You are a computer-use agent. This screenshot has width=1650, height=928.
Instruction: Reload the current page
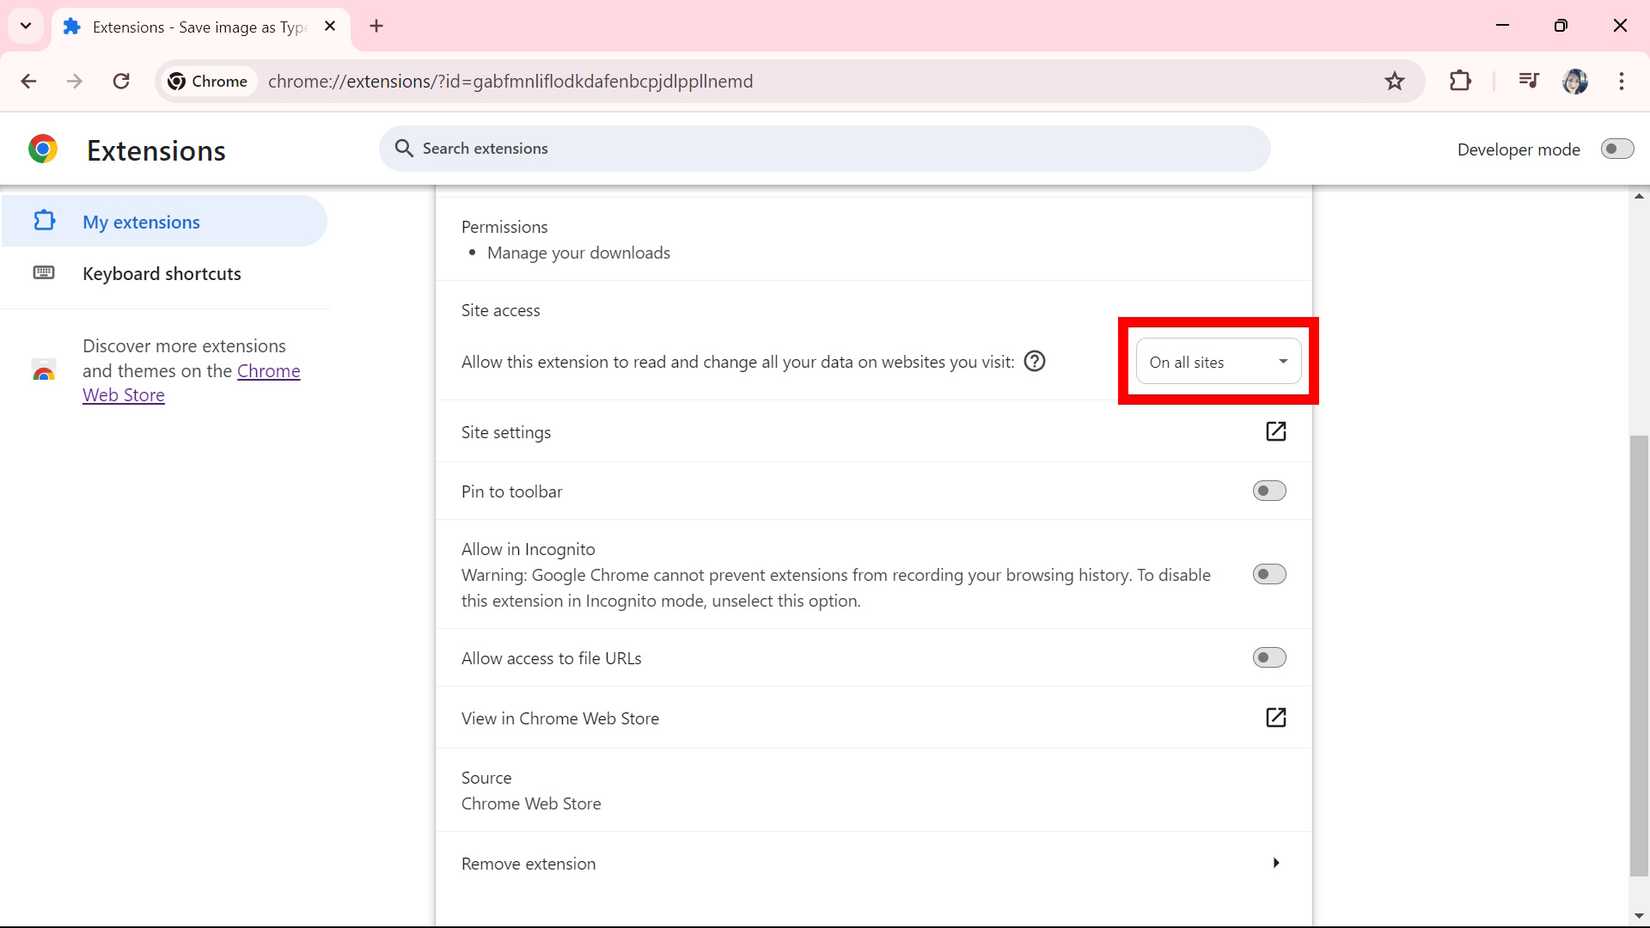click(x=121, y=81)
